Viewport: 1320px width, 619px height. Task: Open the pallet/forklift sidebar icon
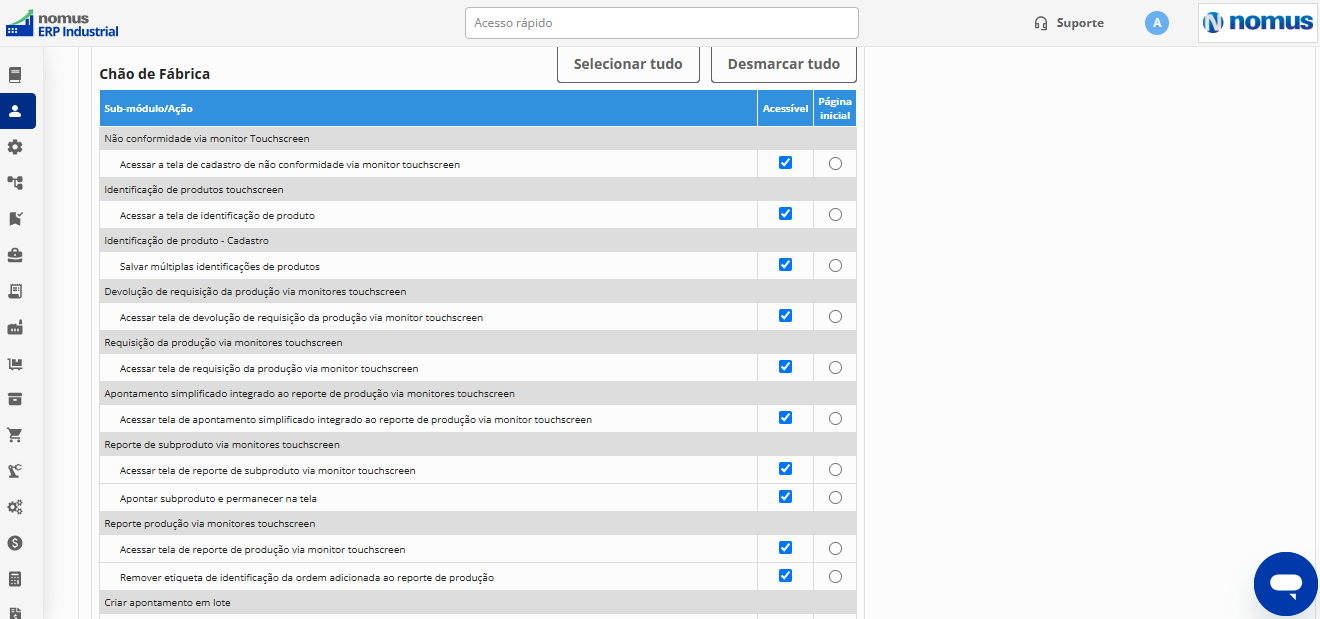(15, 363)
